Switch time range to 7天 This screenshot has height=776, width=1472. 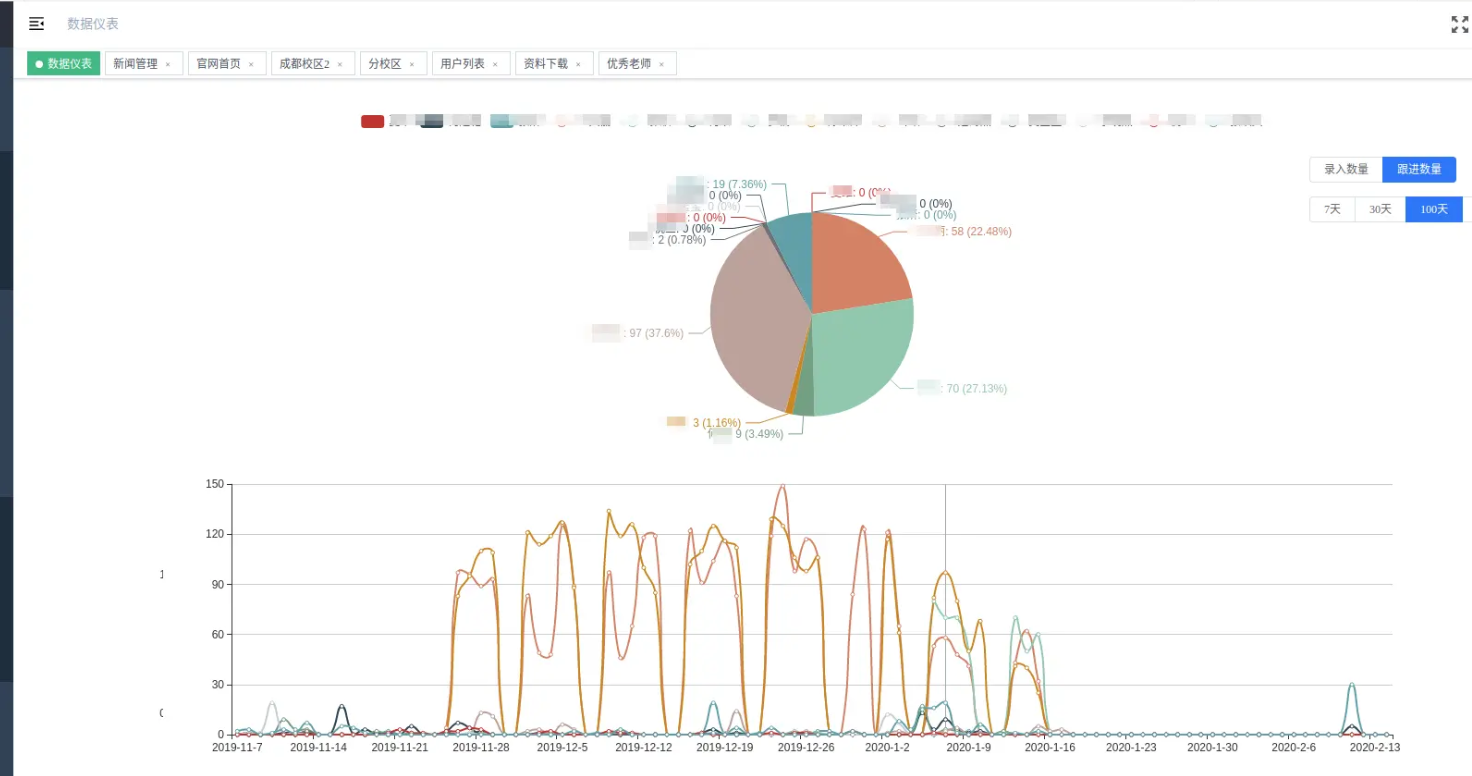click(1332, 210)
